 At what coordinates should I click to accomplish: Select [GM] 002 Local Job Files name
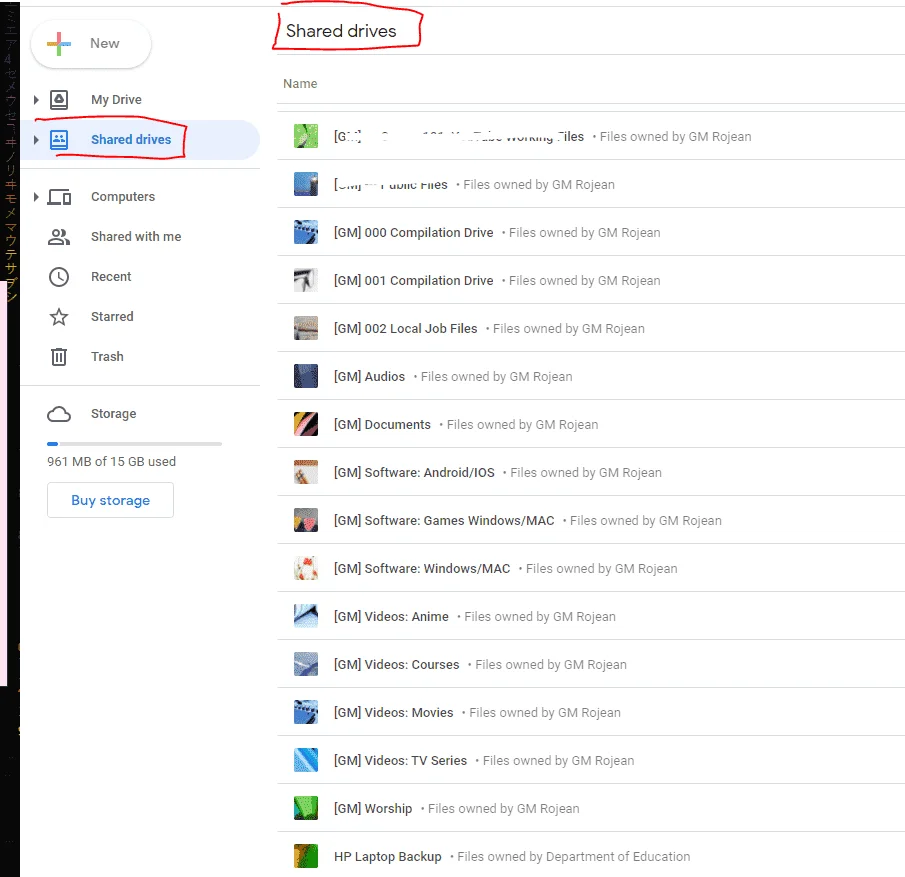405,329
